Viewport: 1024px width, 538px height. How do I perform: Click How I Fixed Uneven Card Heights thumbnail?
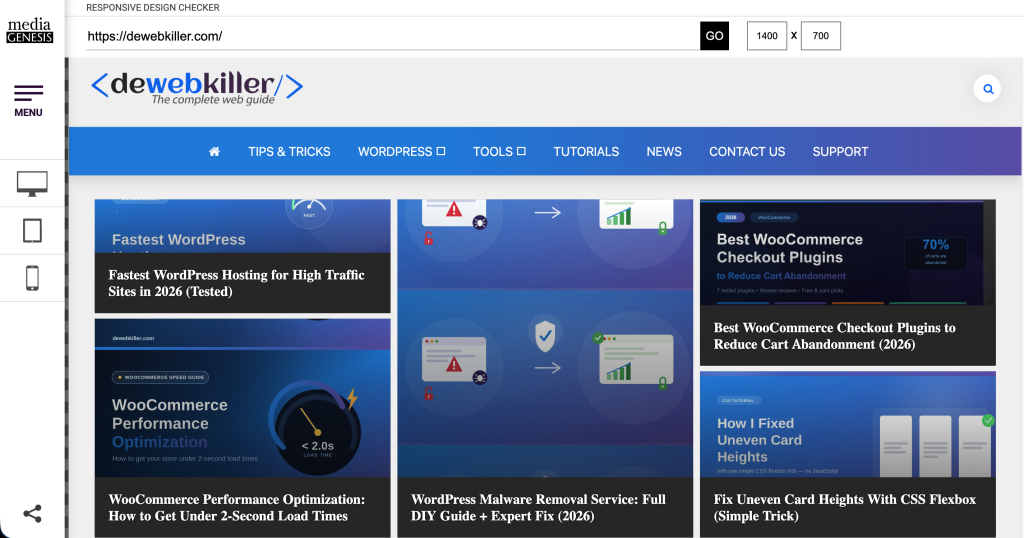click(x=848, y=425)
